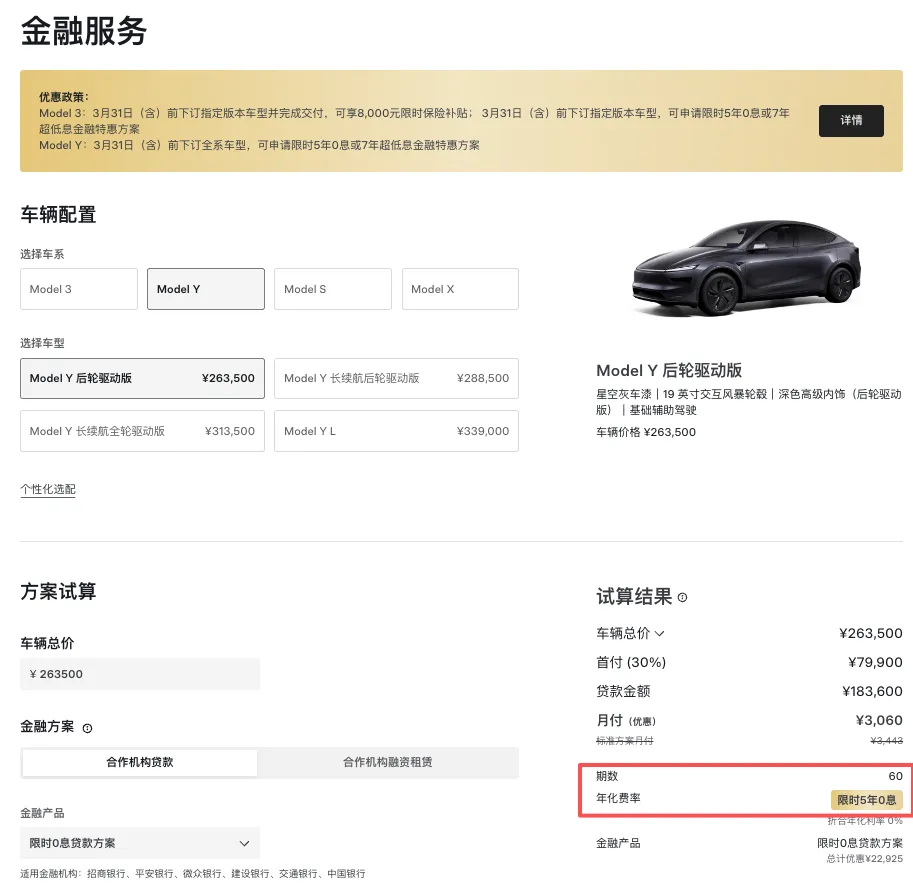Select the Model 3 car series
Image resolution: width=913 pixels, height=889 pixels.
pyautogui.click(x=79, y=289)
